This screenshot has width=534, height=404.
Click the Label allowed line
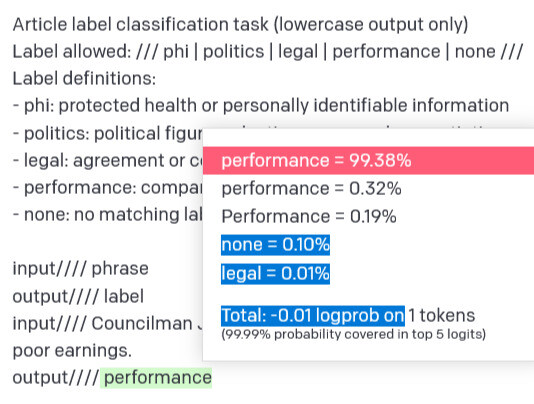pyautogui.click(x=268, y=52)
